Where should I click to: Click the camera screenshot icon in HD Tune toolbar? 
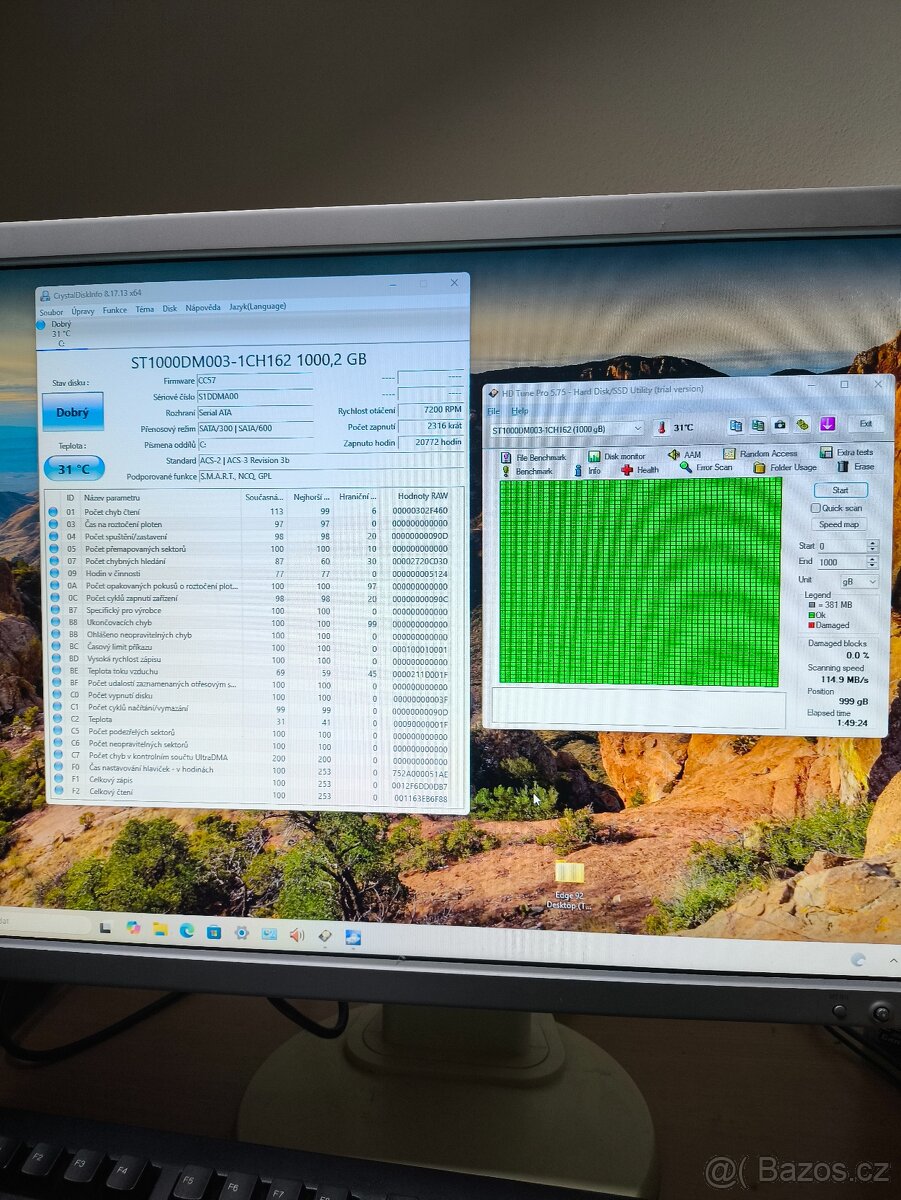click(779, 424)
